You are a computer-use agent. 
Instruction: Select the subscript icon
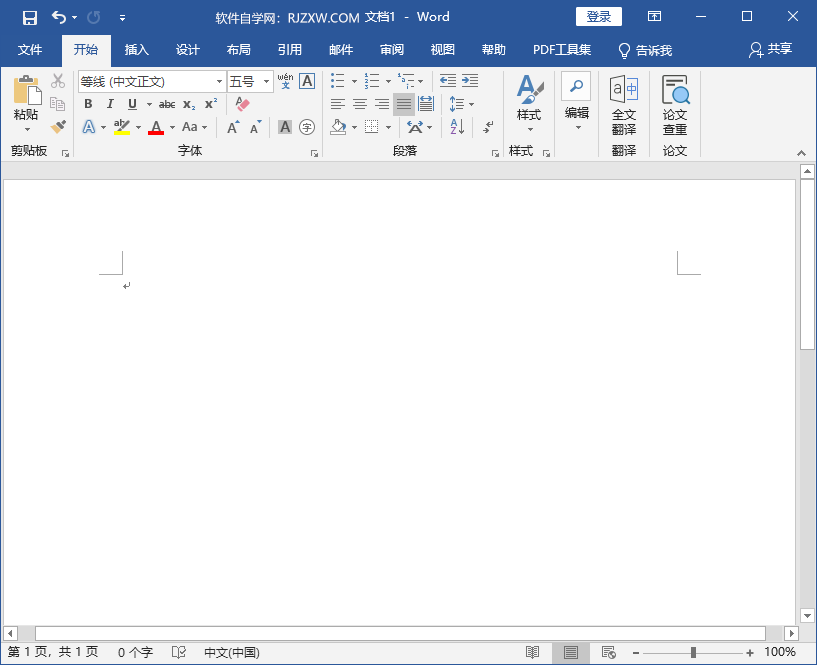tap(188, 103)
